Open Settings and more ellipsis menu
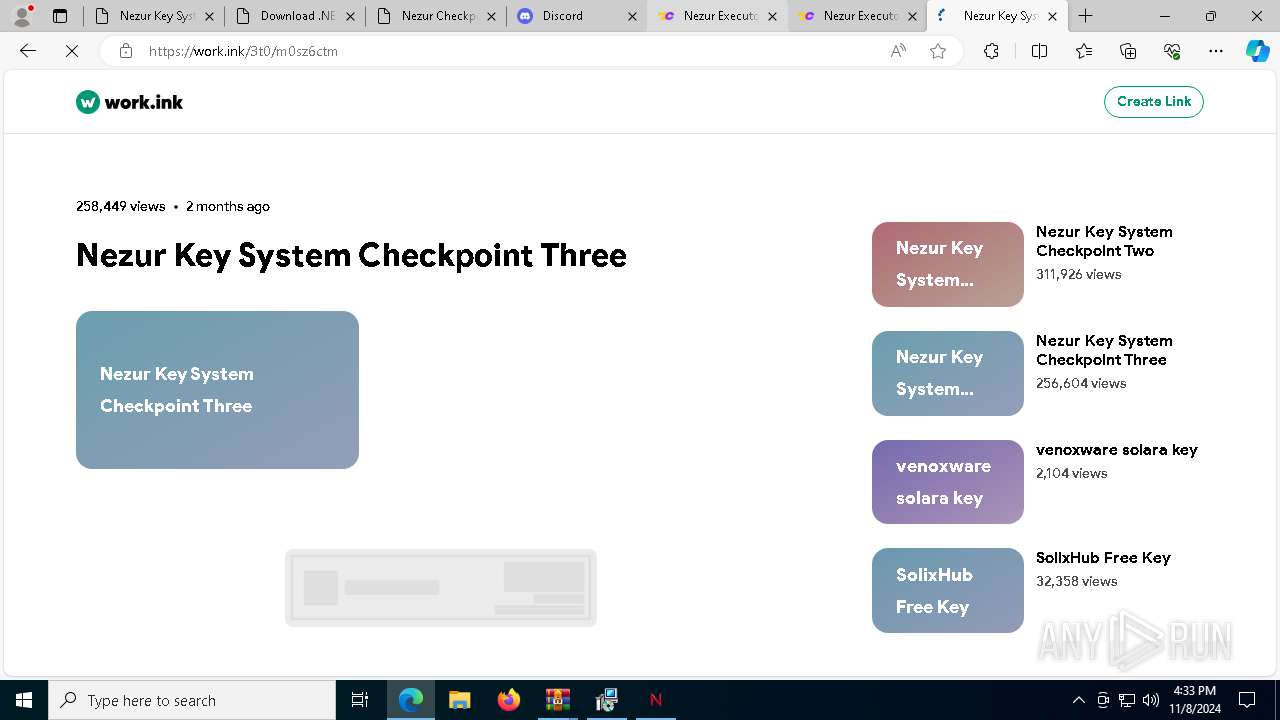Viewport: 1280px width, 720px height. pos(1216,51)
